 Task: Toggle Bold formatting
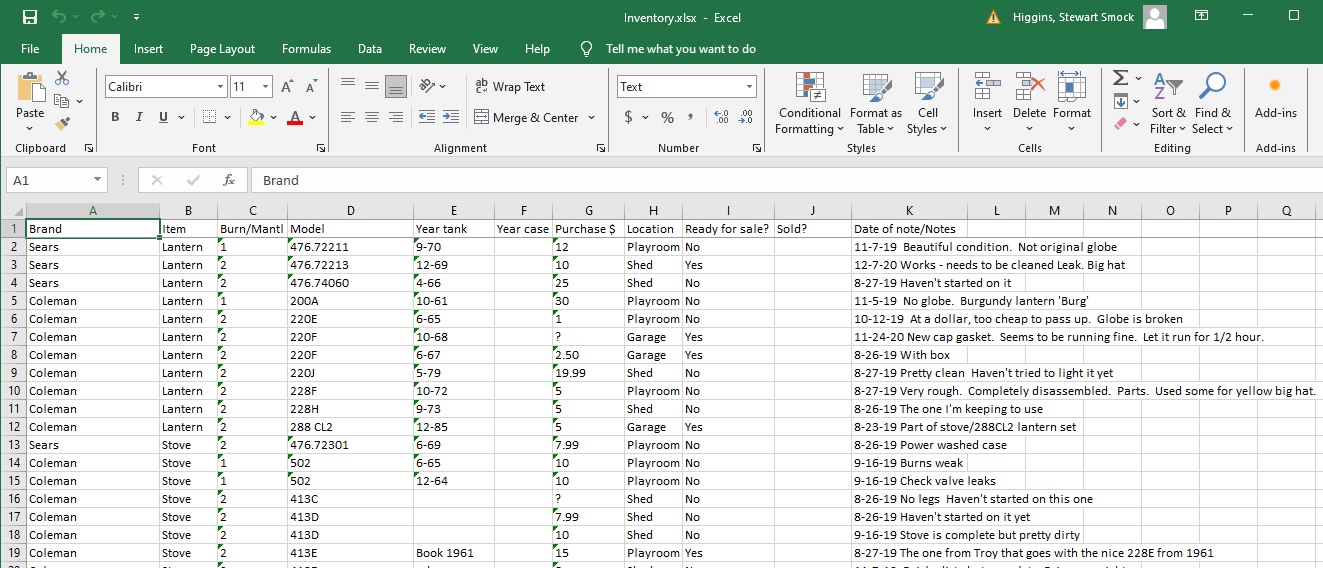click(115, 117)
